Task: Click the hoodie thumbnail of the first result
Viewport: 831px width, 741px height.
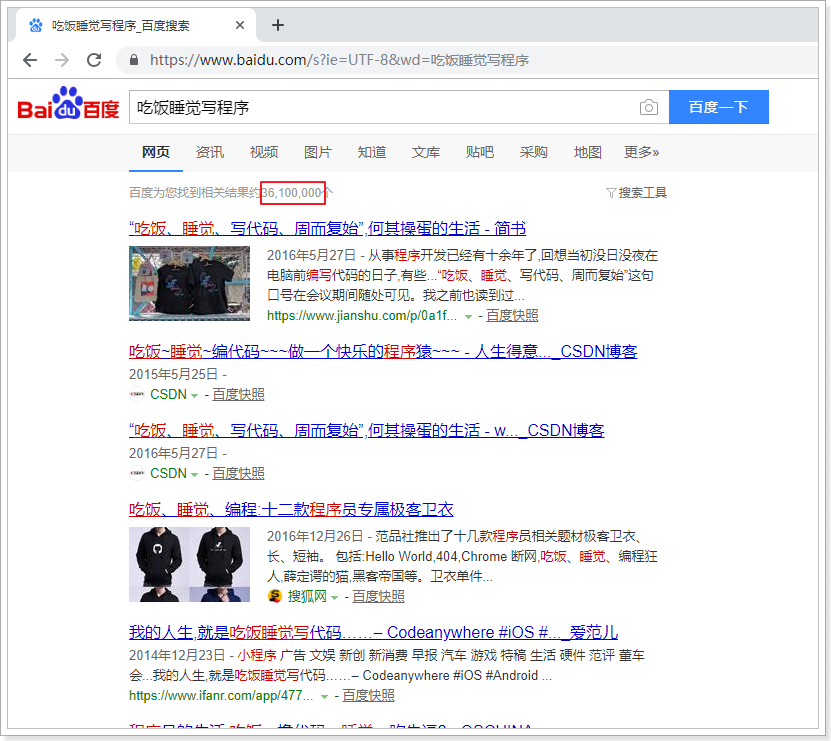Action: [188, 284]
